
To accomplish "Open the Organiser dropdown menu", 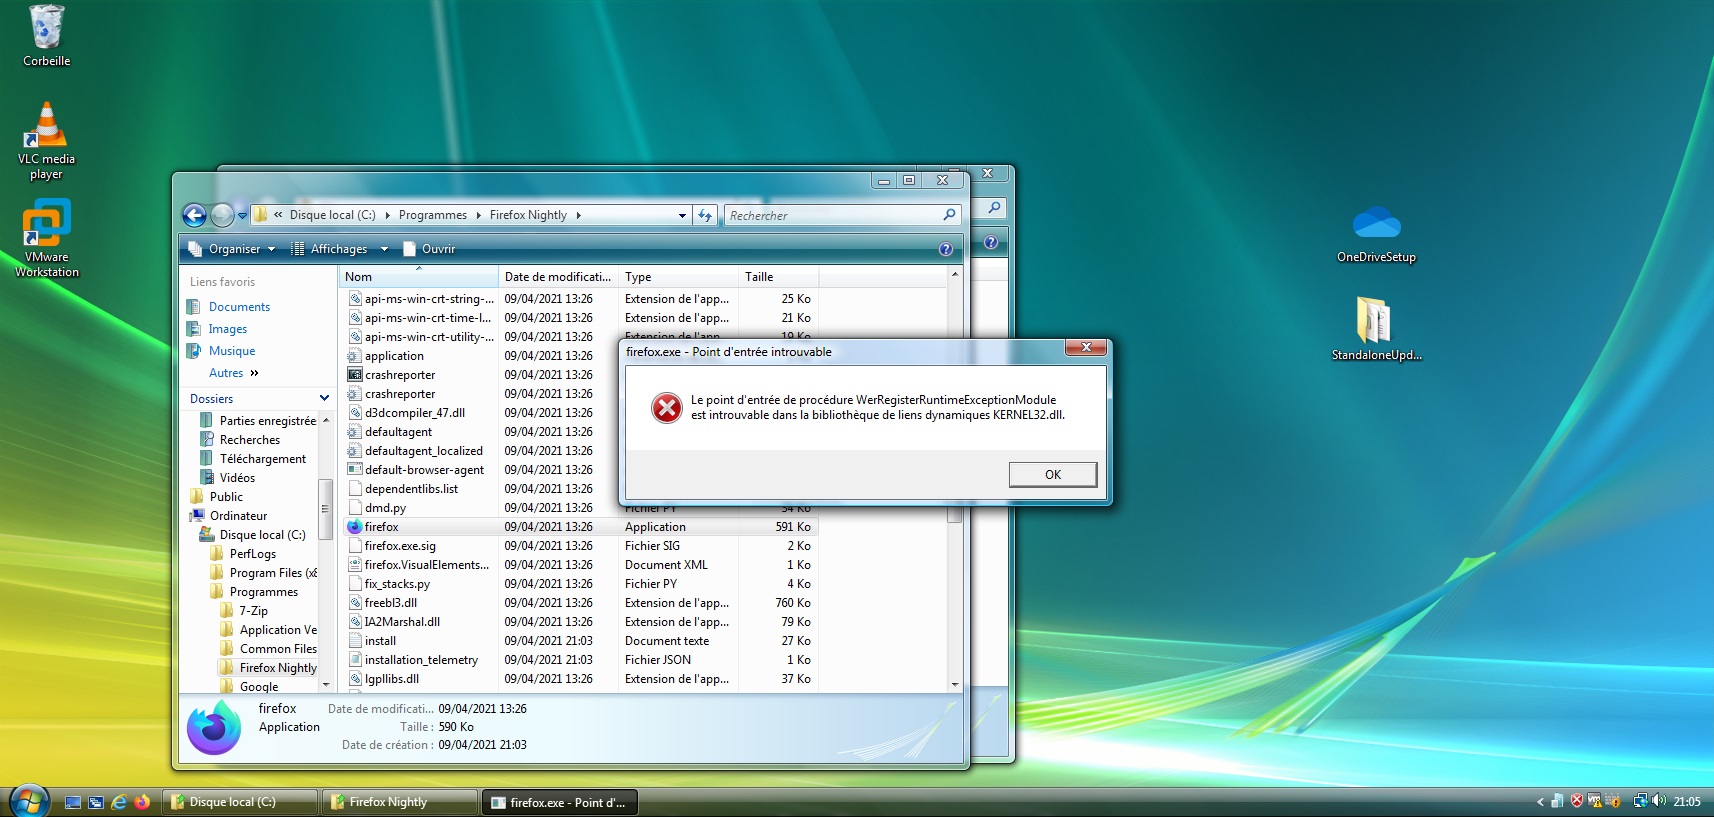I will (x=233, y=249).
